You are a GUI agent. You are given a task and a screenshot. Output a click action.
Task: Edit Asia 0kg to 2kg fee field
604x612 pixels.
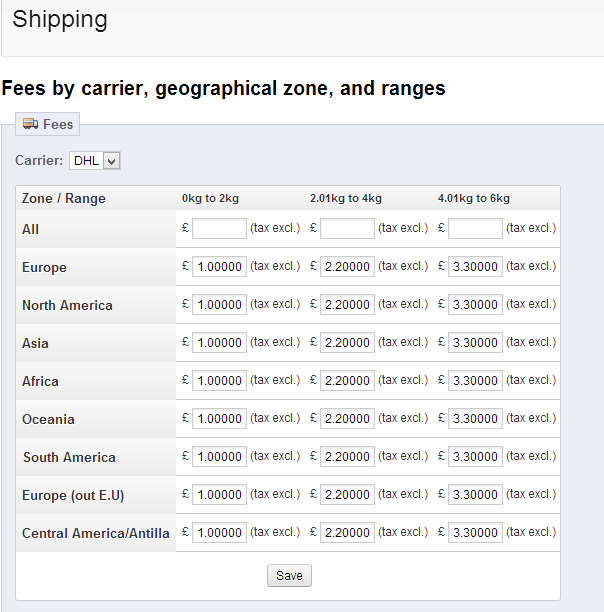tap(219, 343)
